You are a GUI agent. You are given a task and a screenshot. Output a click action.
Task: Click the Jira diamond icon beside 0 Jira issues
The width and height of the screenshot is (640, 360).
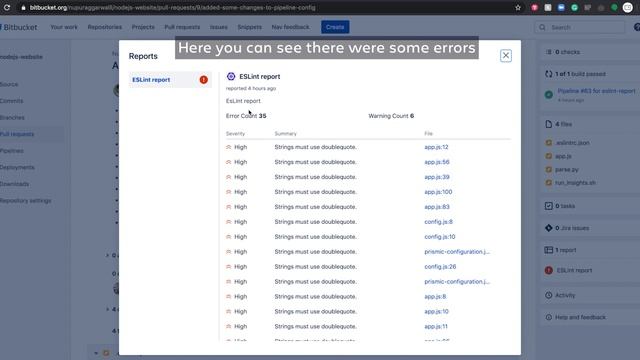click(549, 228)
